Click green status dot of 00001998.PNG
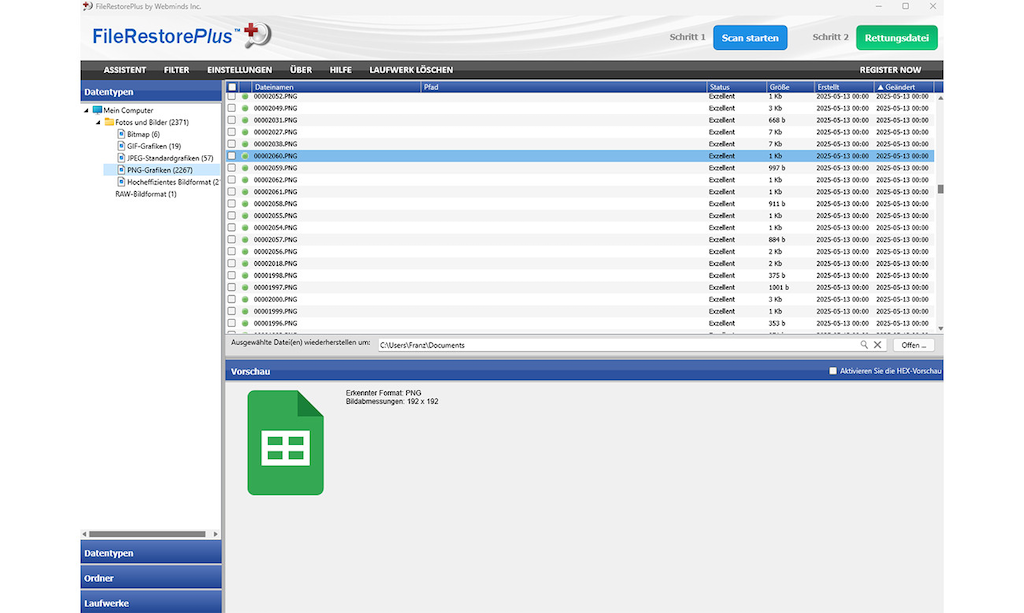 (x=246, y=275)
